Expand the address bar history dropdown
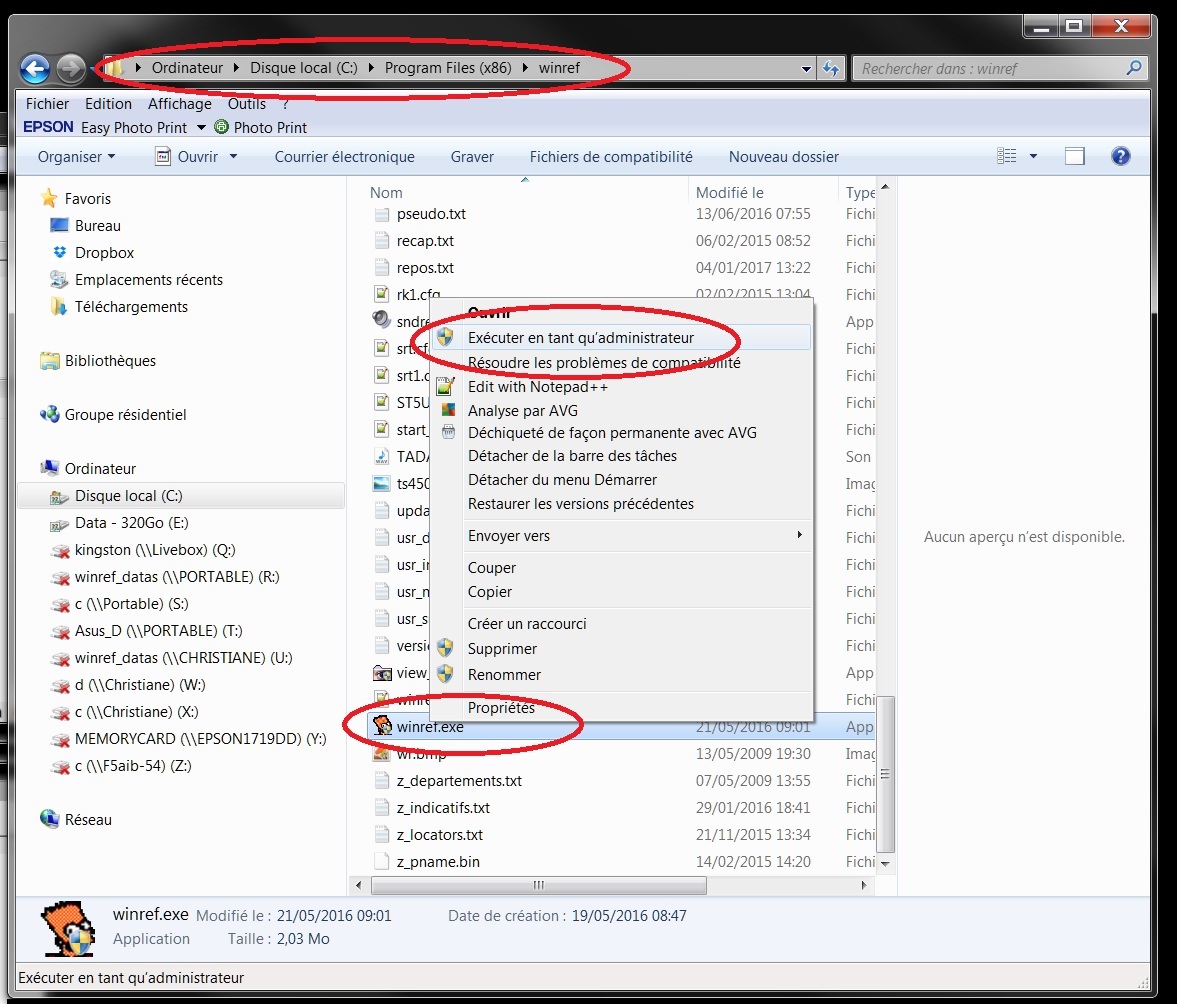 pos(806,68)
